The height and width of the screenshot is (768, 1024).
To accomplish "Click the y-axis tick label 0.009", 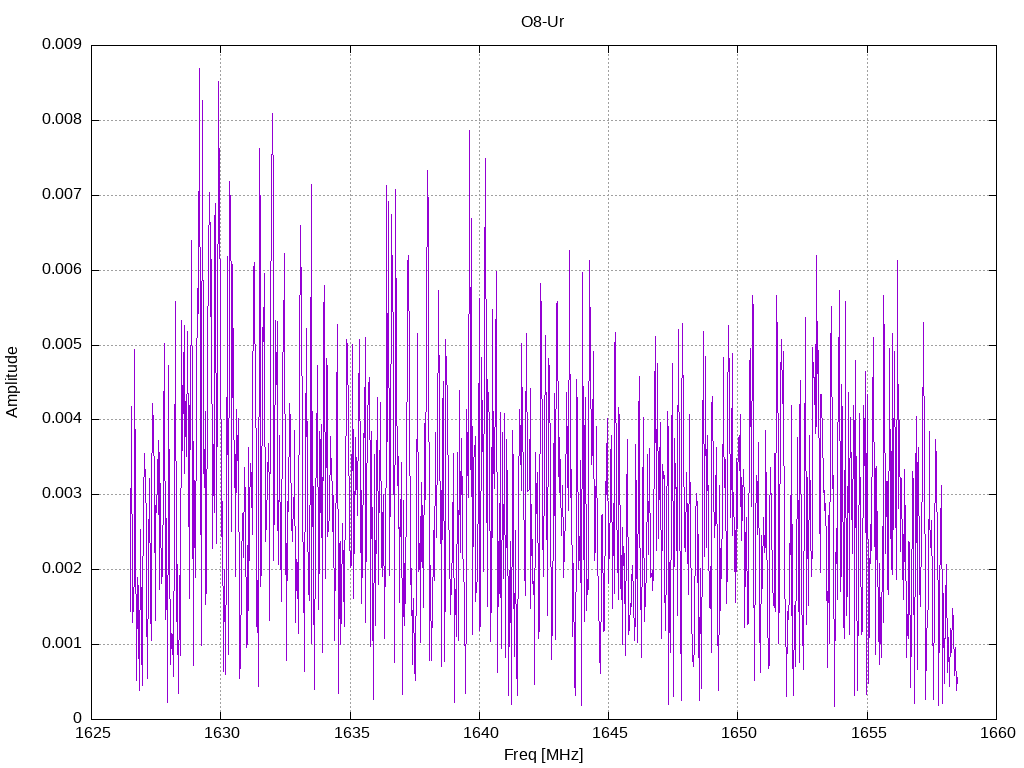I will [x=62, y=44].
